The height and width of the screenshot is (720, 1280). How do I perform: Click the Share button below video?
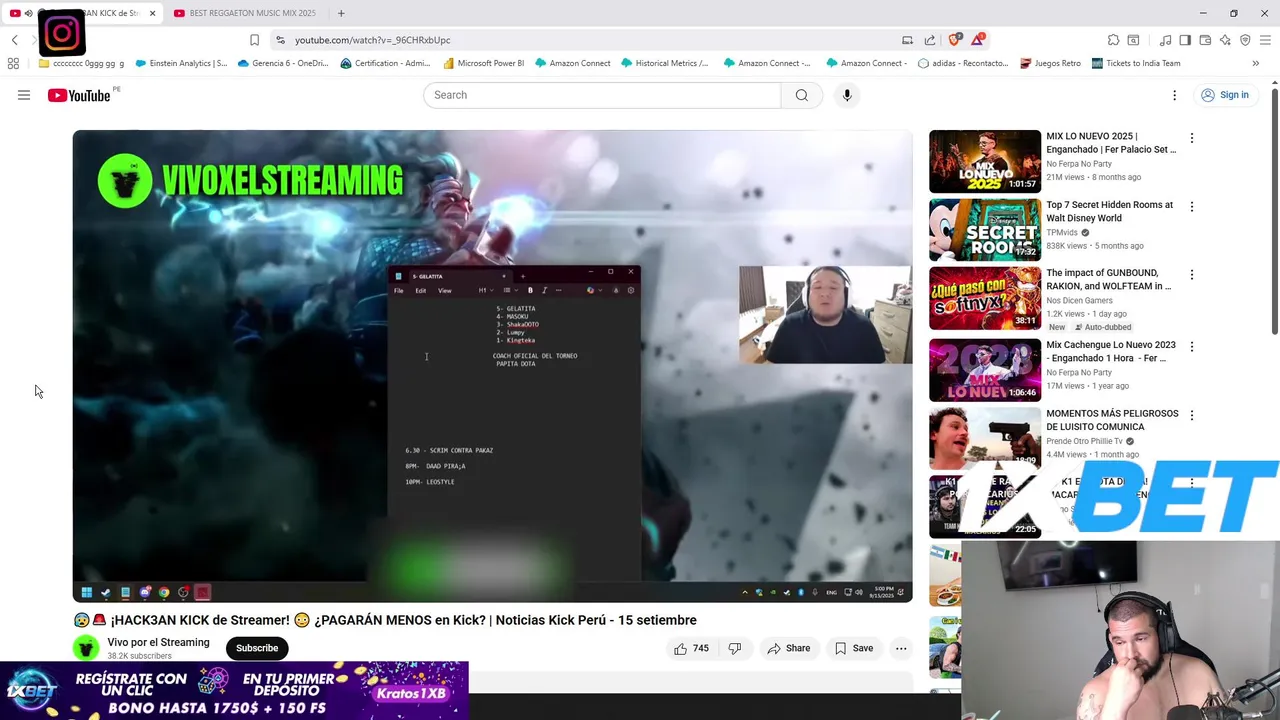788,648
